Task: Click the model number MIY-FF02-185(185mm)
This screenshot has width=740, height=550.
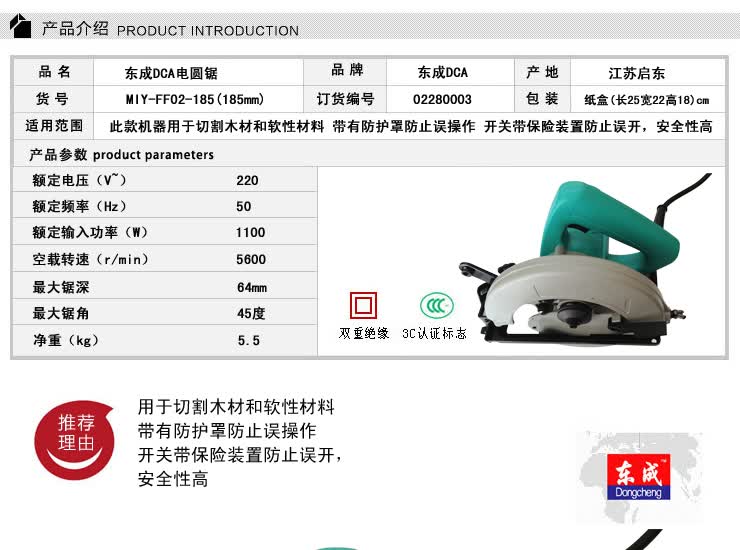Action: click(x=194, y=100)
